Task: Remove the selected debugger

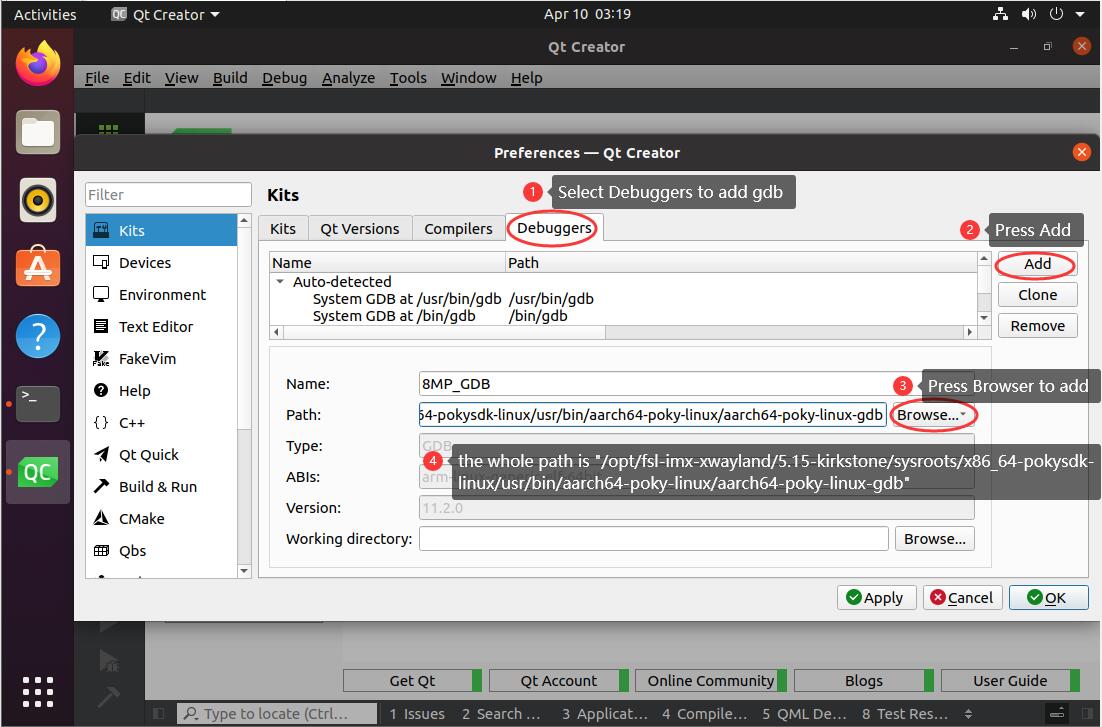Action: (x=1037, y=326)
